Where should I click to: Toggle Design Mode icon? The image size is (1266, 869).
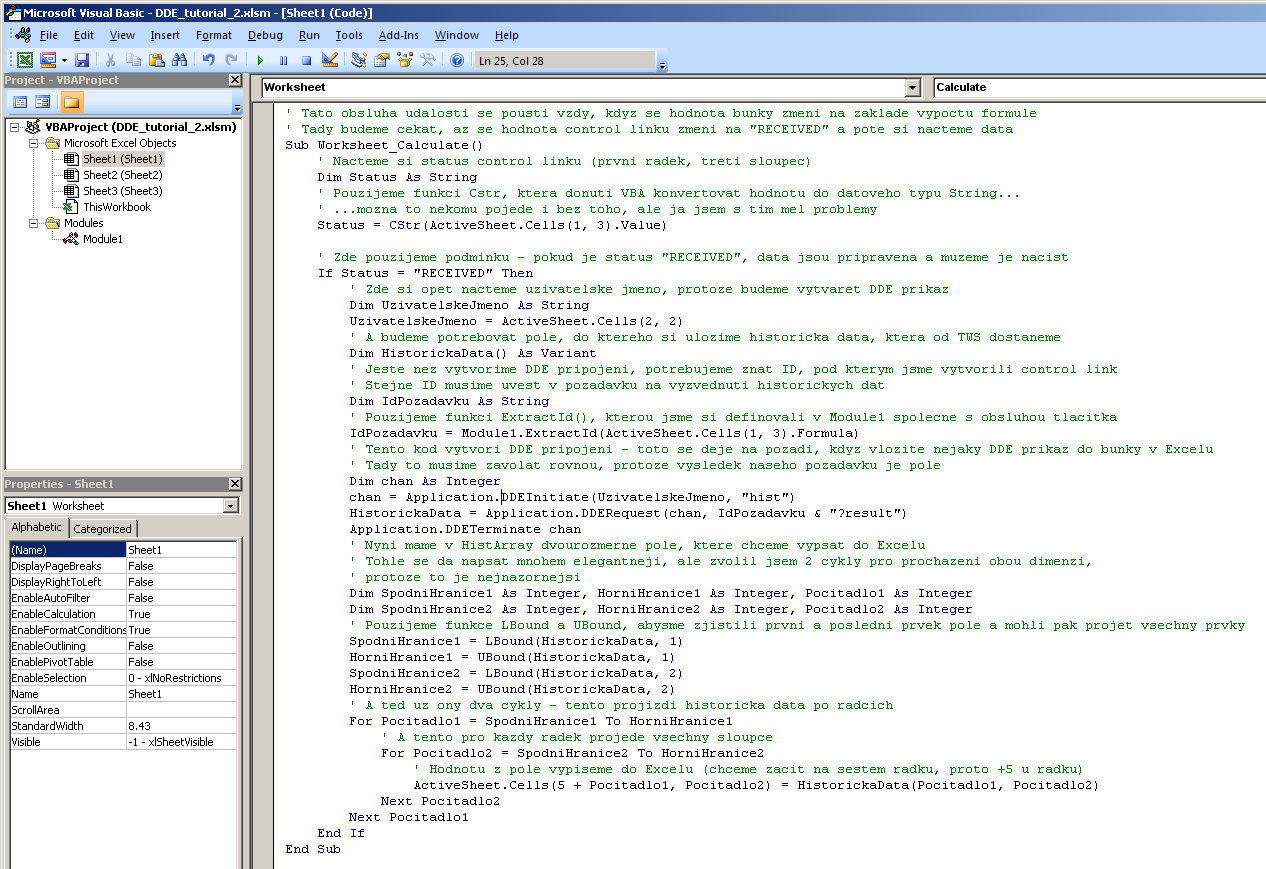(x=330, y=61)
